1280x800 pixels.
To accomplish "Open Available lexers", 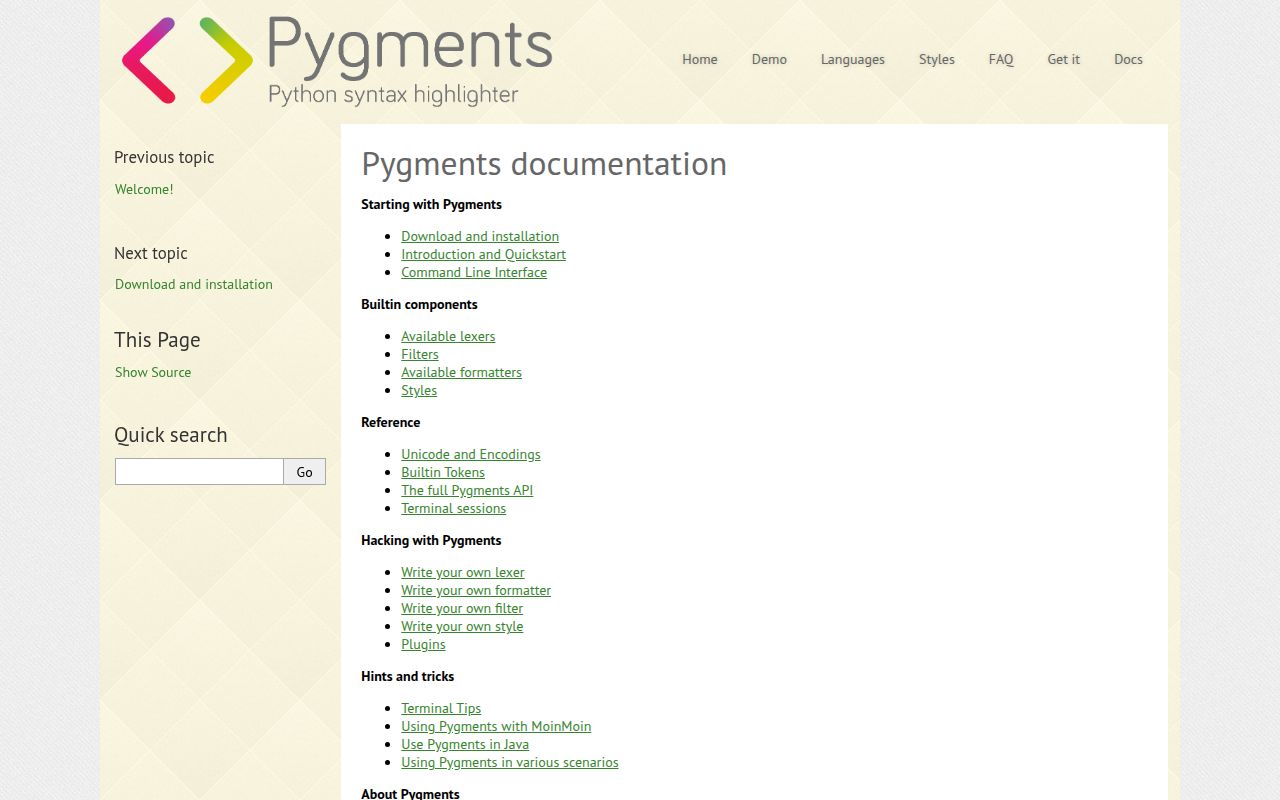I will pos(448,336).
